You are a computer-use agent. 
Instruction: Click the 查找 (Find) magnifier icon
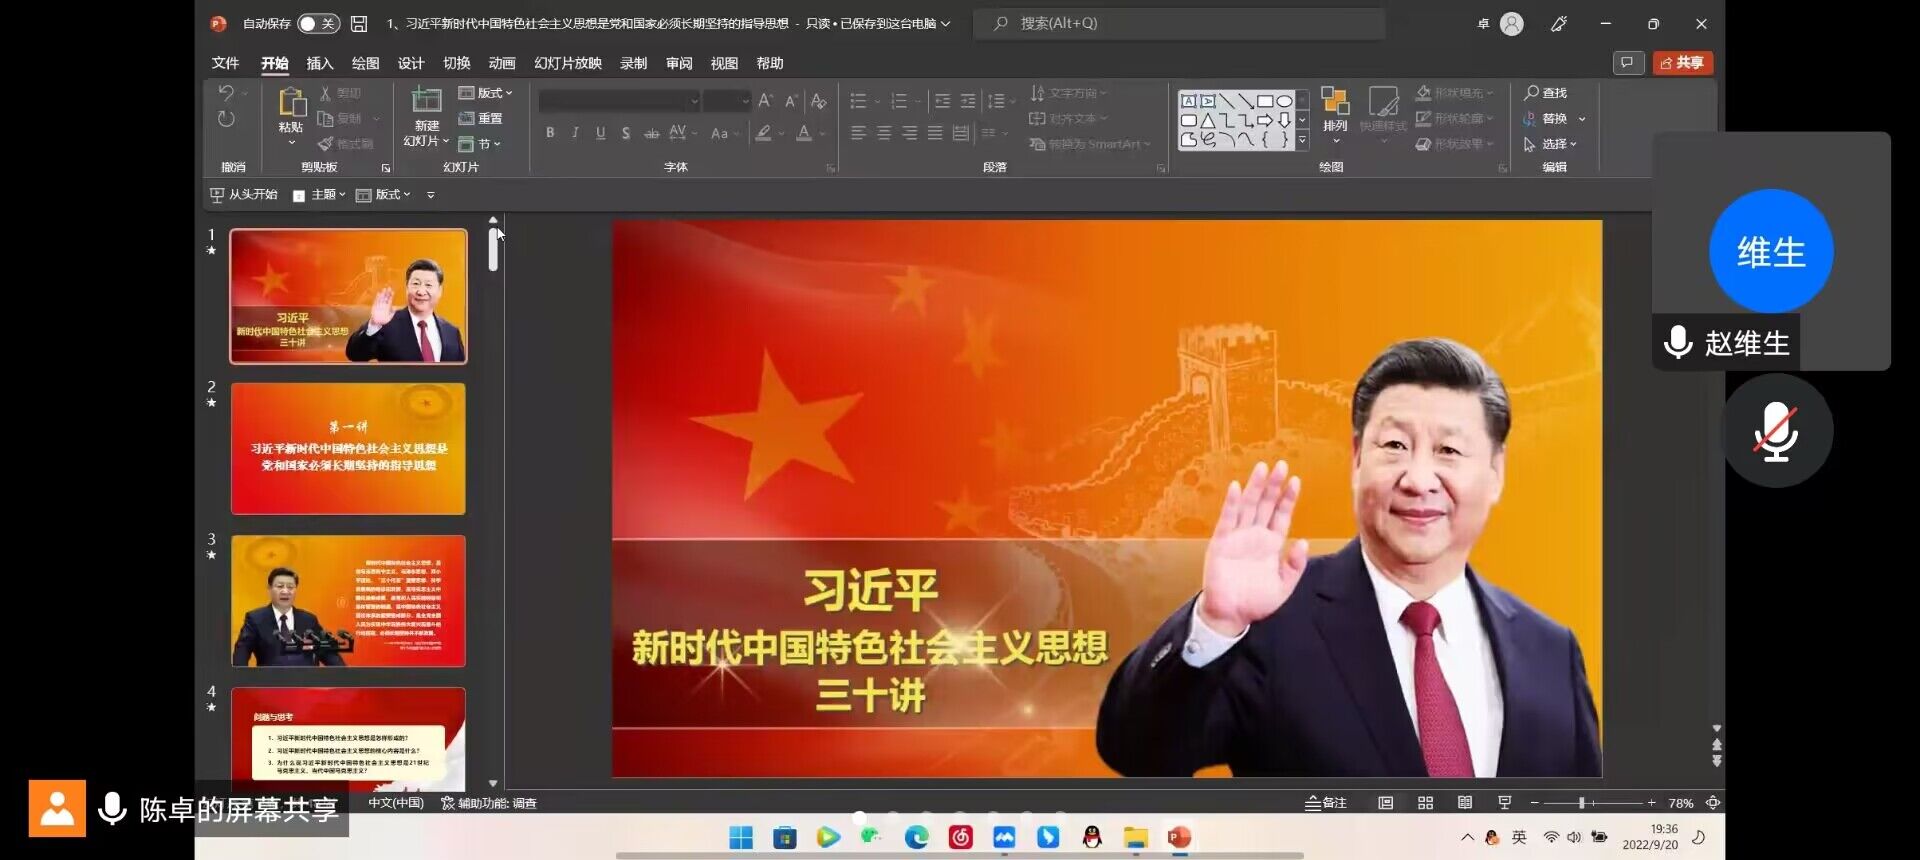coord(1531,93)
